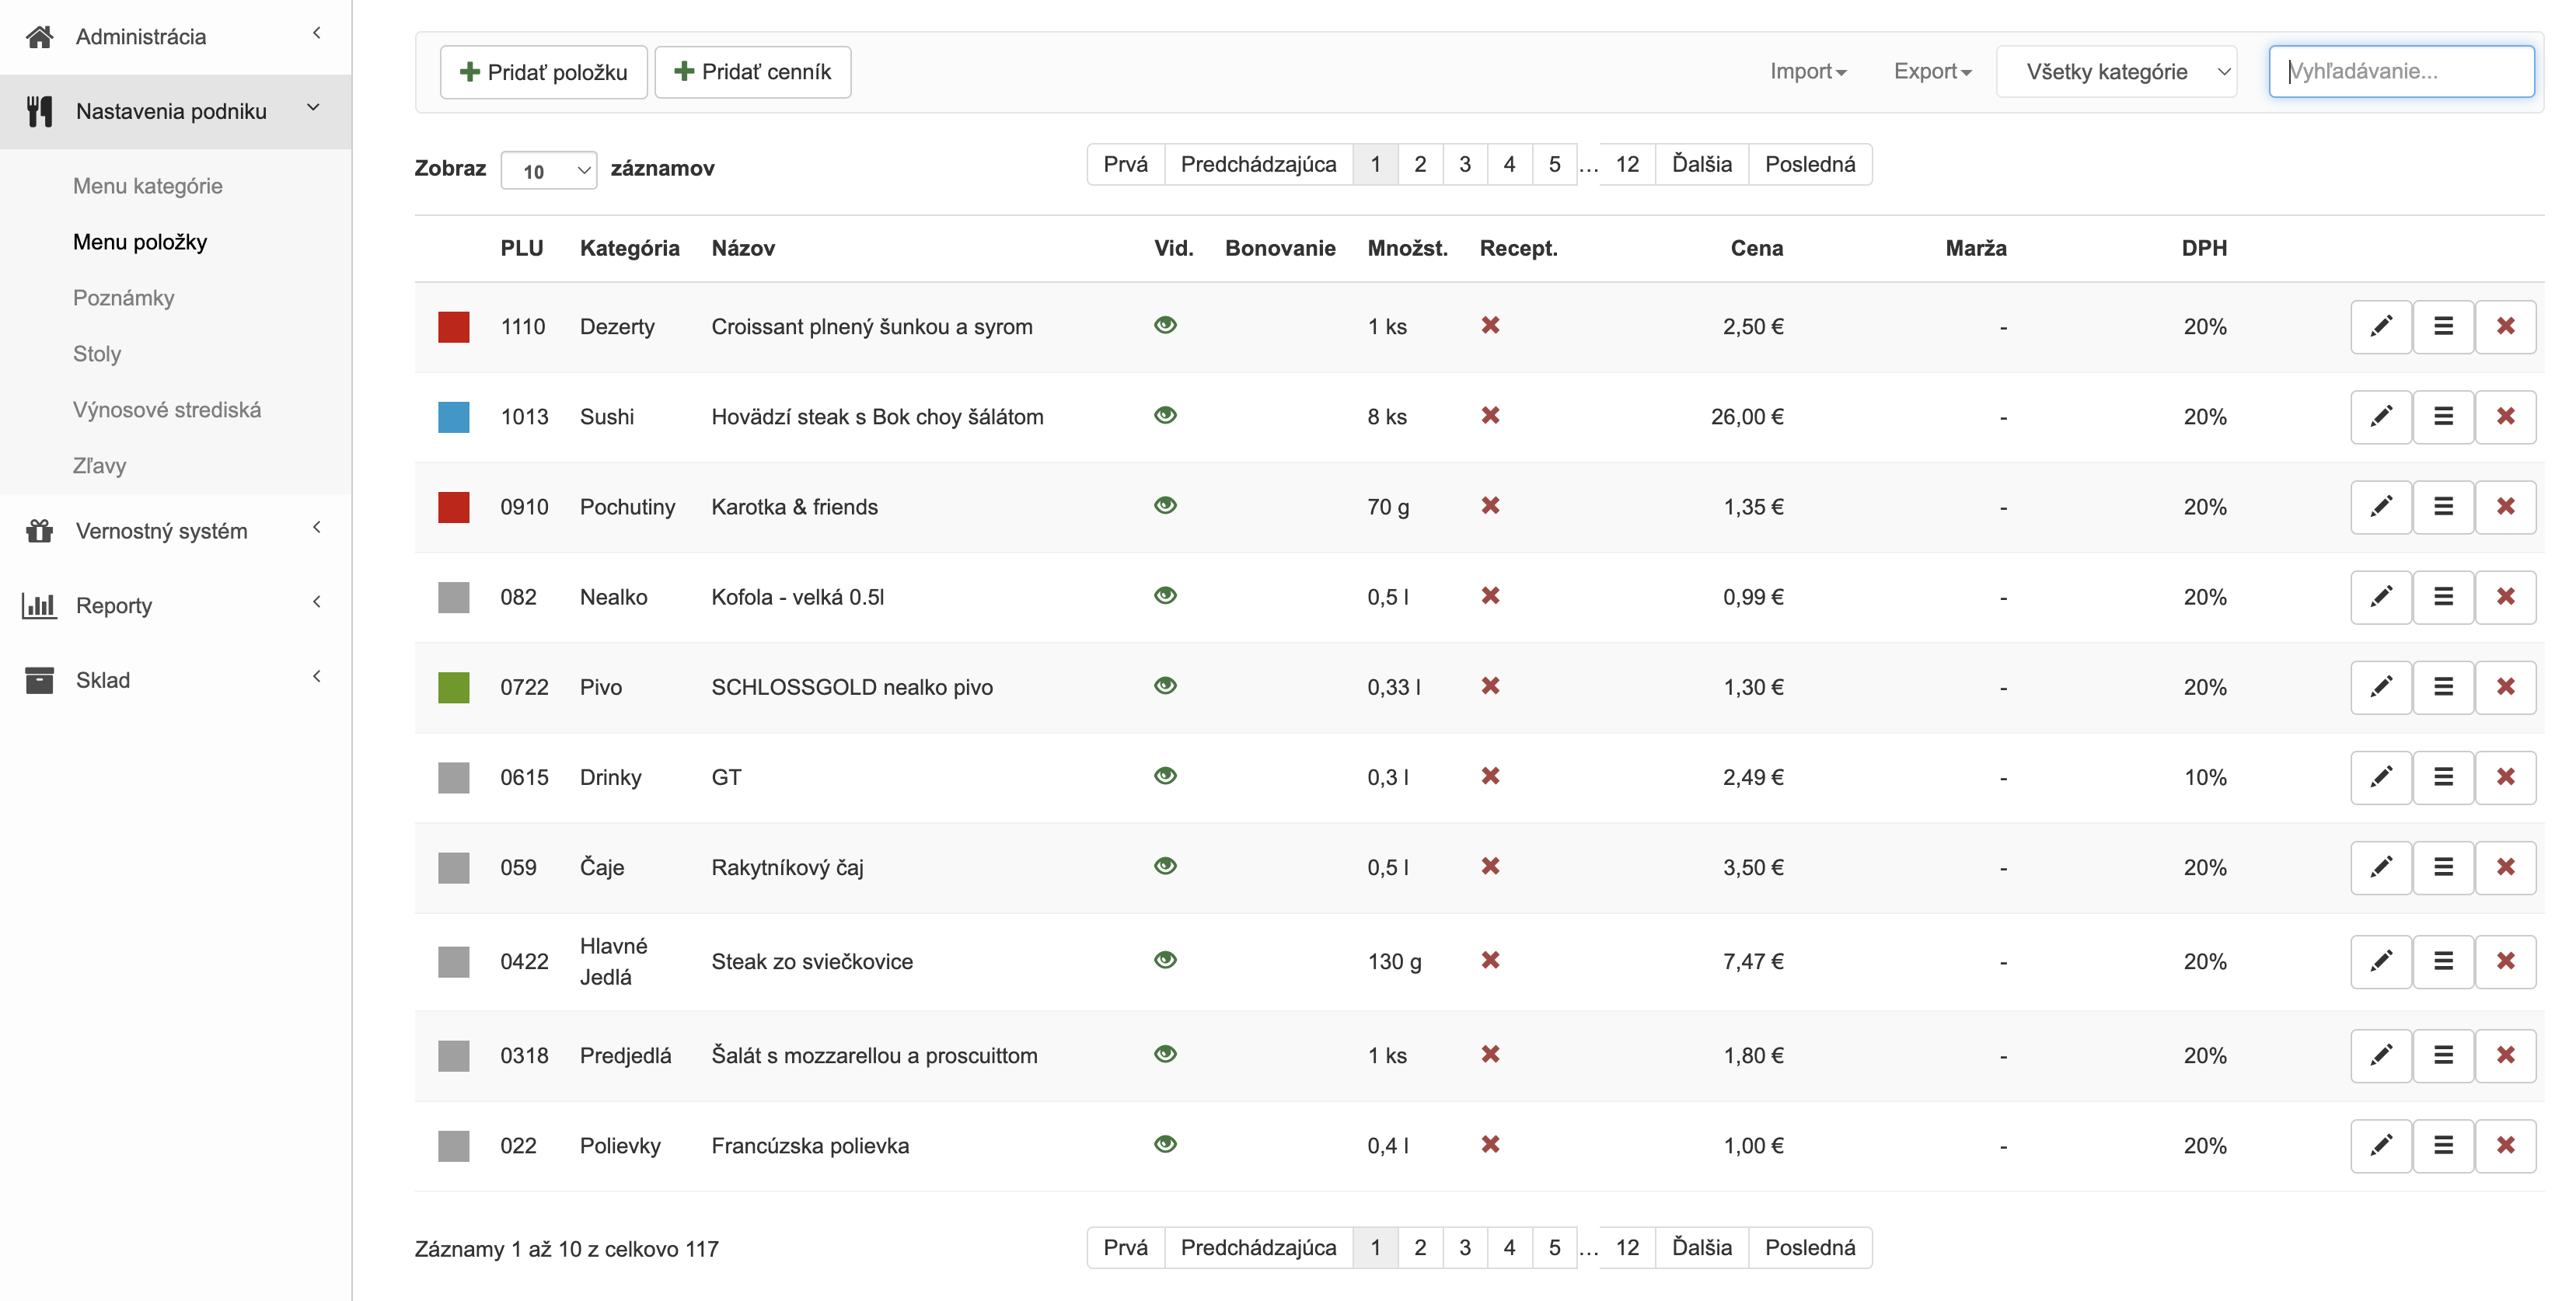This screenshot has width=2576, height=1301.
Task: Click the Pridať položku button
Action: [x=543, y=72]
